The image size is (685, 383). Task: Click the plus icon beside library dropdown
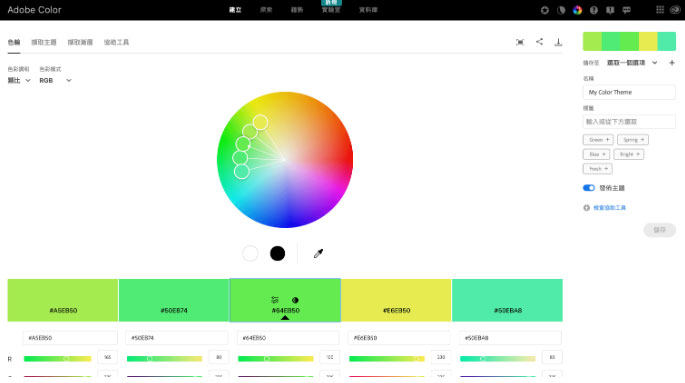coord(672,63)
